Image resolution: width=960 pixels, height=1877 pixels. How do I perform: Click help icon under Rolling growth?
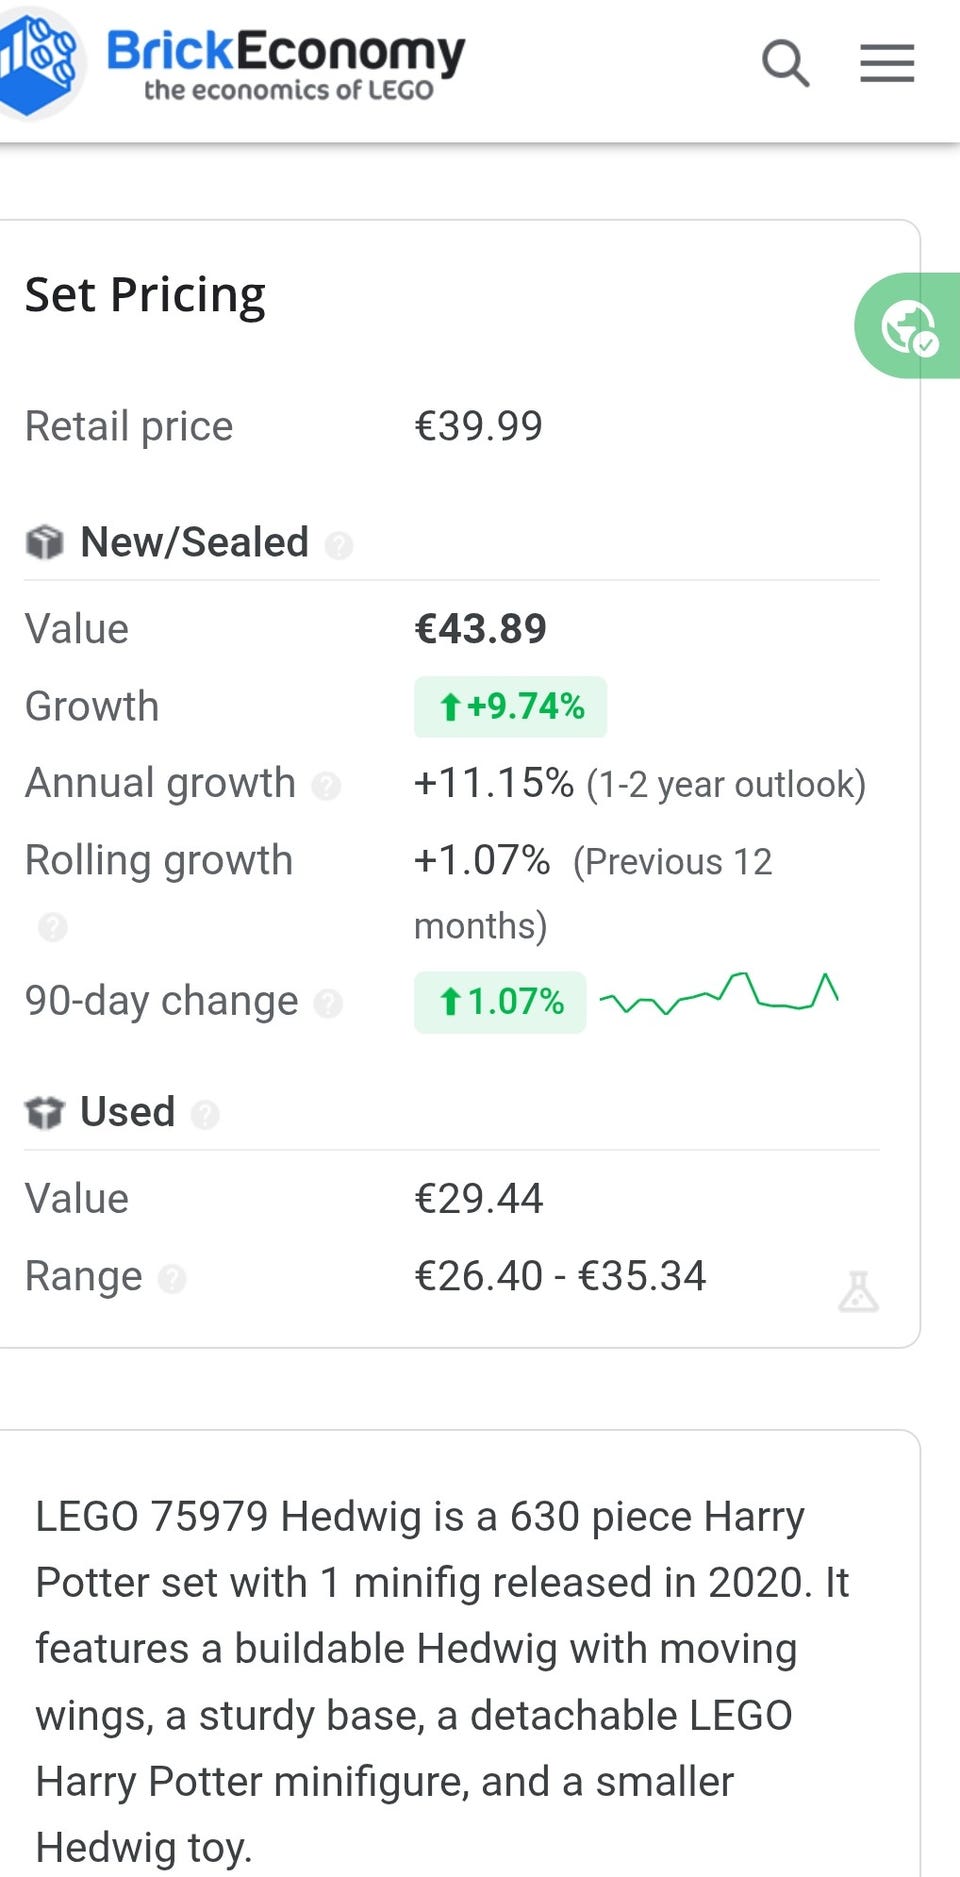pos(52,927)
